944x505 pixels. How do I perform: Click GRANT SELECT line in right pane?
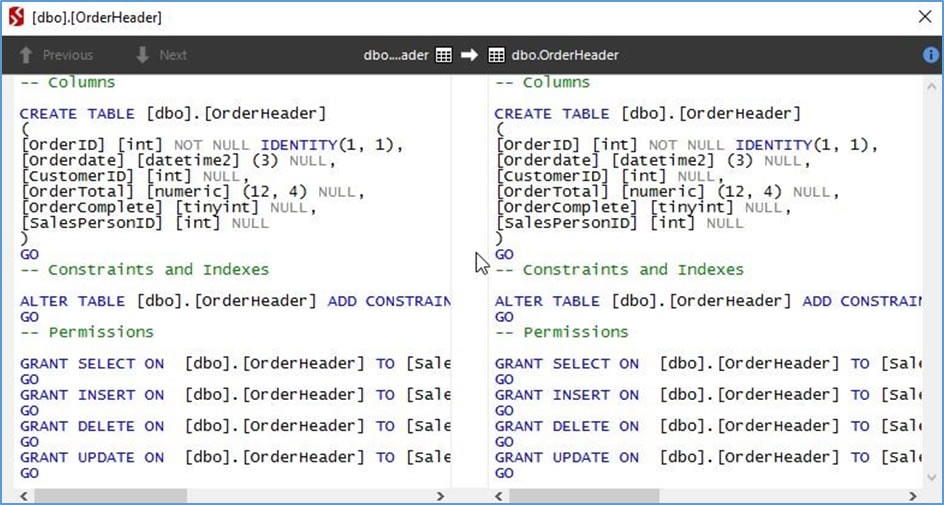click(708, 364)
